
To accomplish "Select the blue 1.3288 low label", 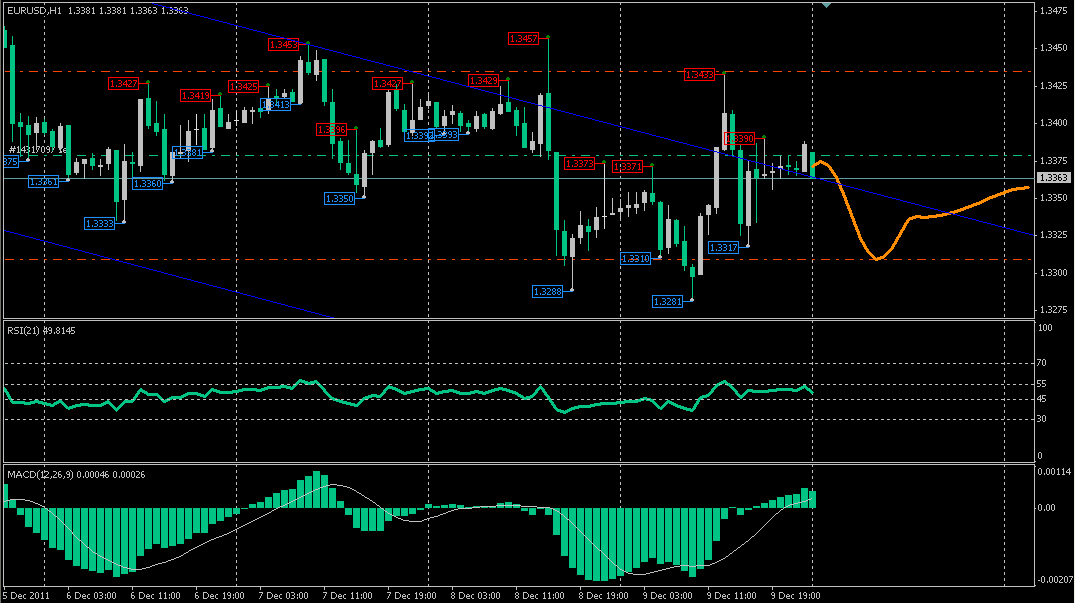I will [548, 292].
